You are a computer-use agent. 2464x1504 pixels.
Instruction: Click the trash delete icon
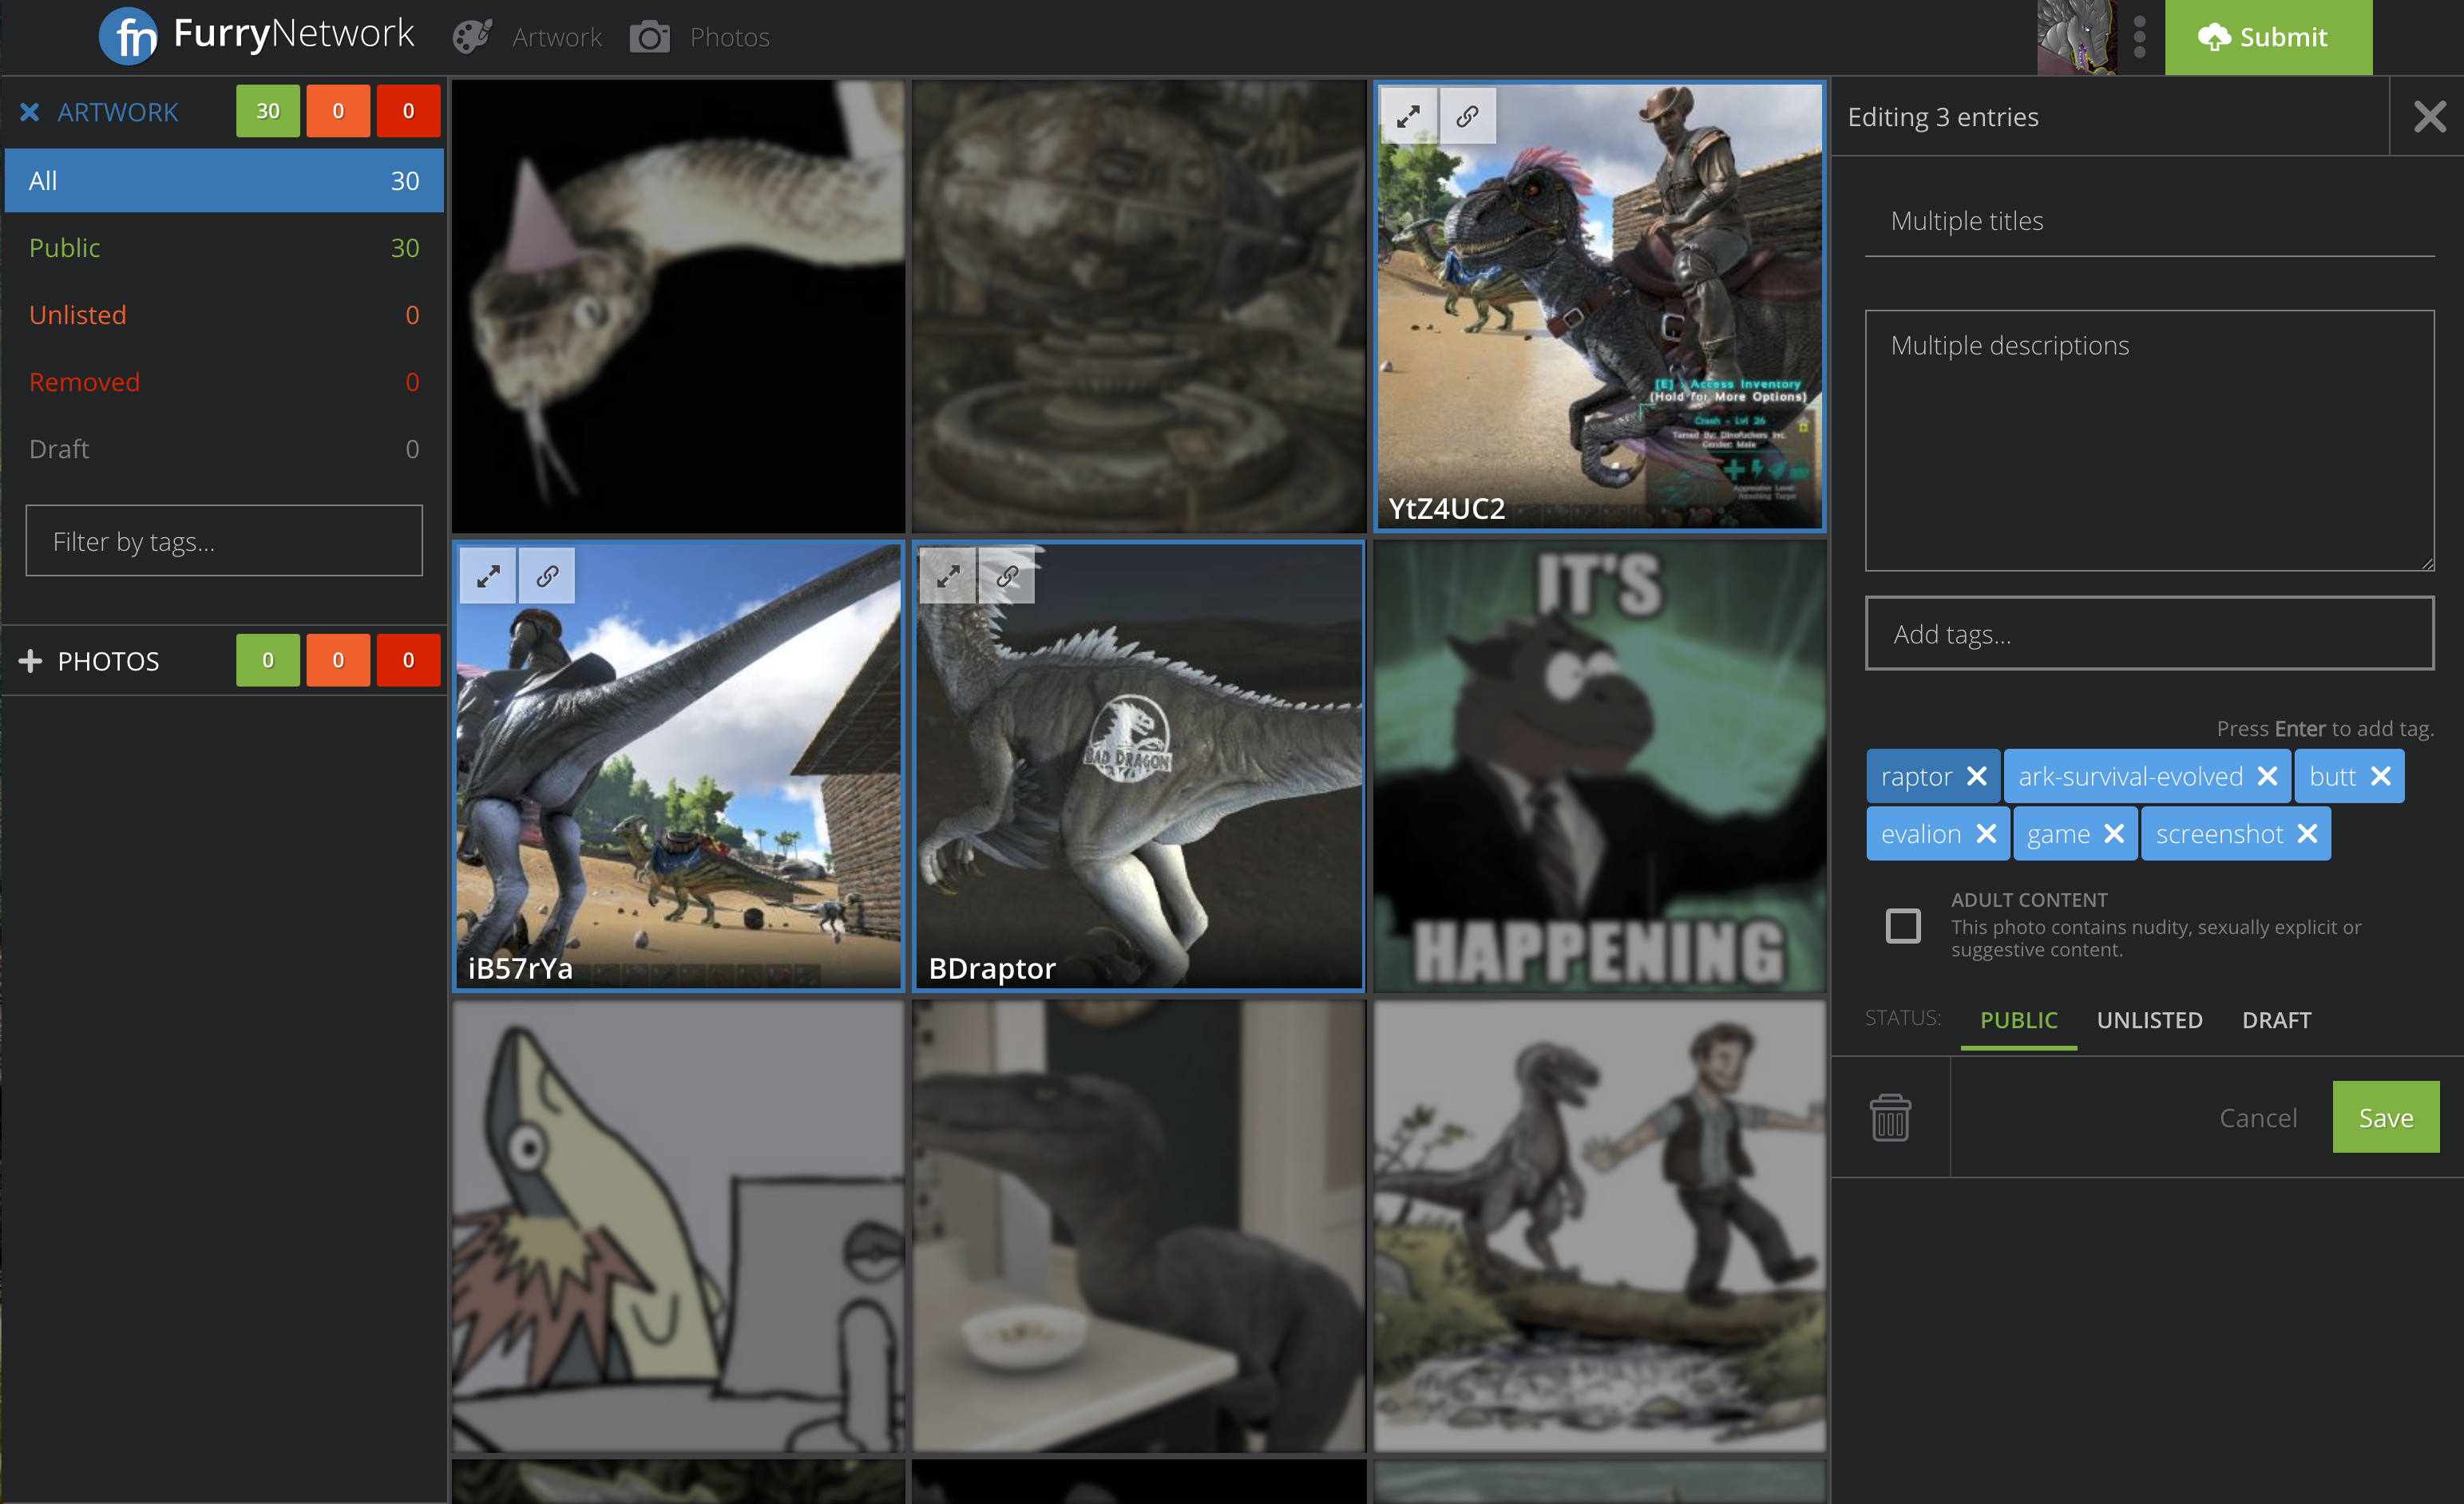[x=1889, y=1117]
